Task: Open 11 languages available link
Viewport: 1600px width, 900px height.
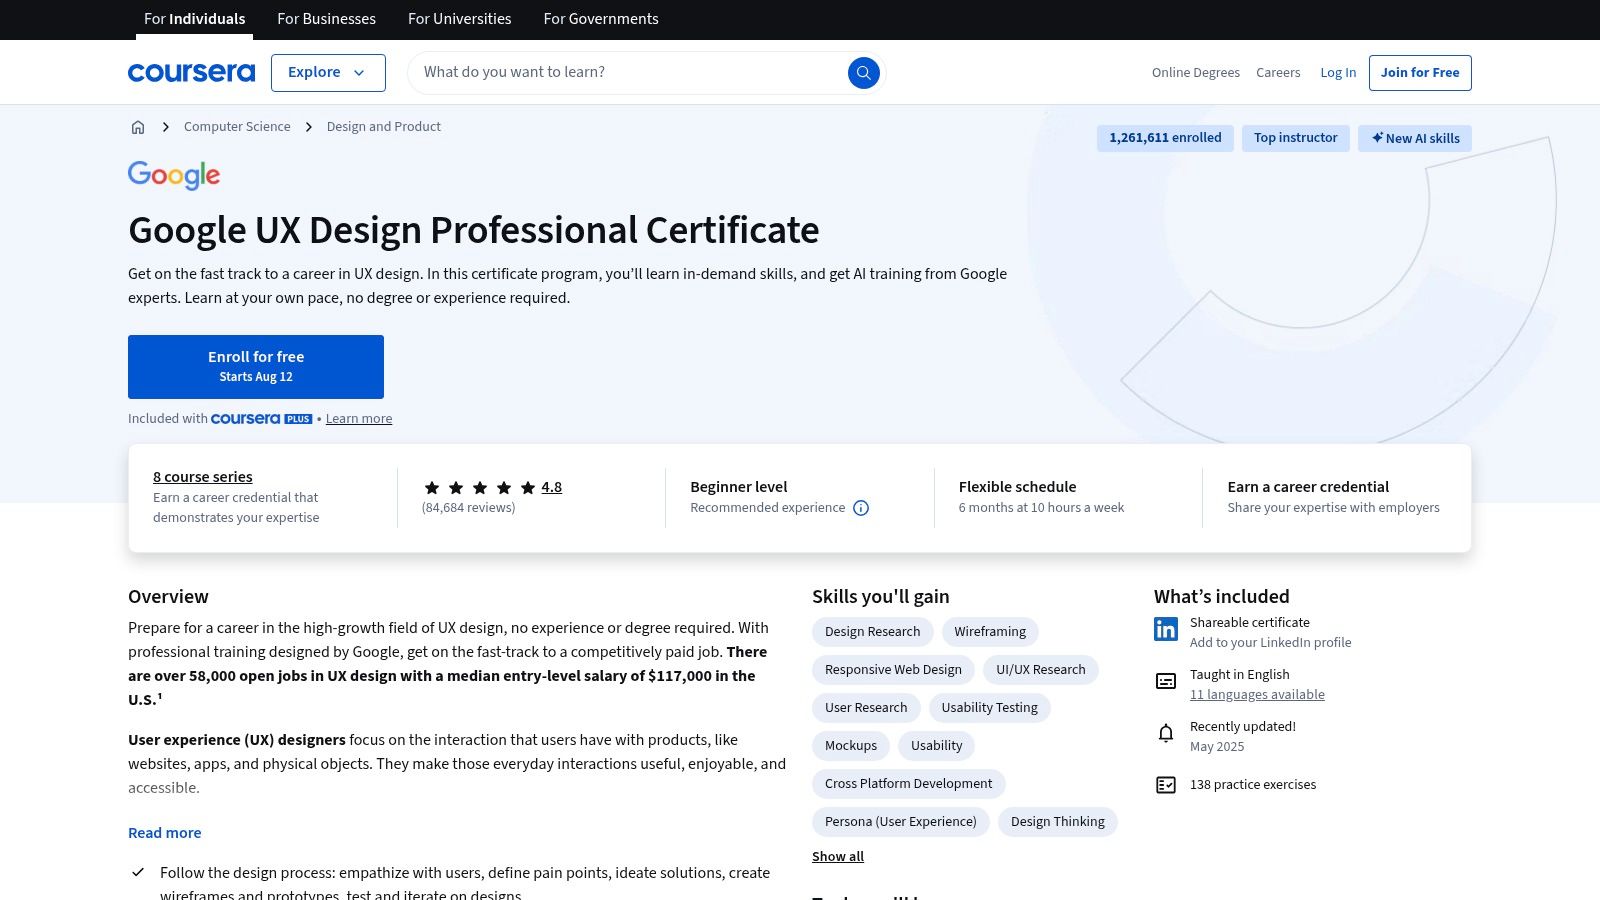Action: pos(1257,695)
